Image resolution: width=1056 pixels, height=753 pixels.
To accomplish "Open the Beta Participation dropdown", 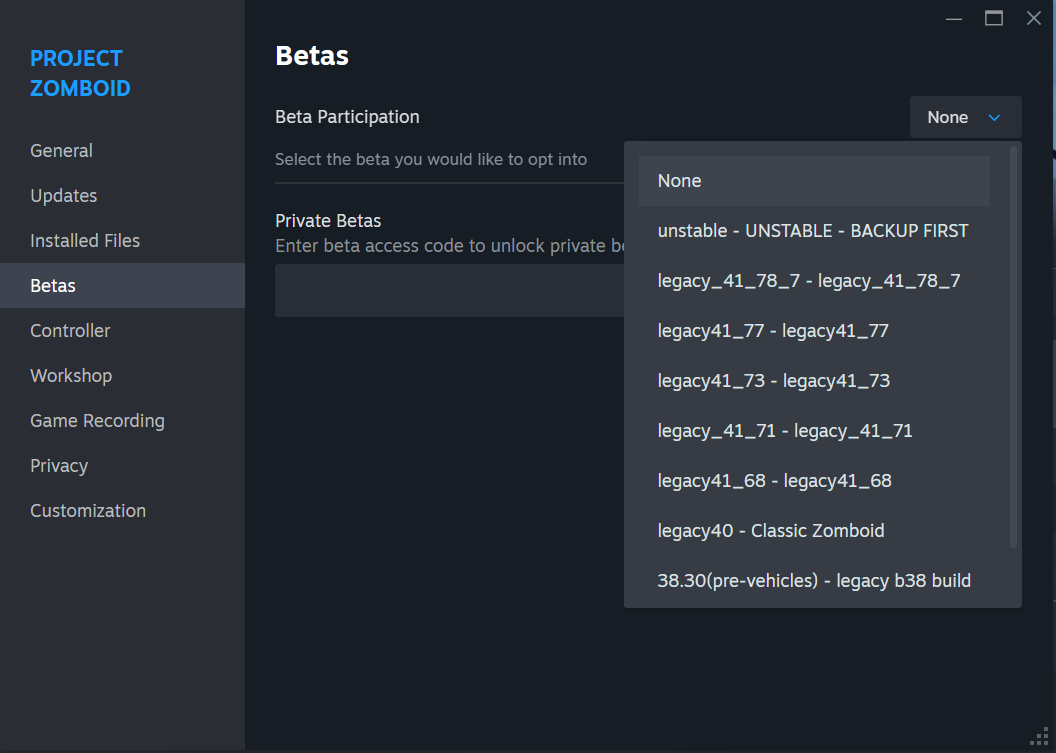I will point(965,117).
